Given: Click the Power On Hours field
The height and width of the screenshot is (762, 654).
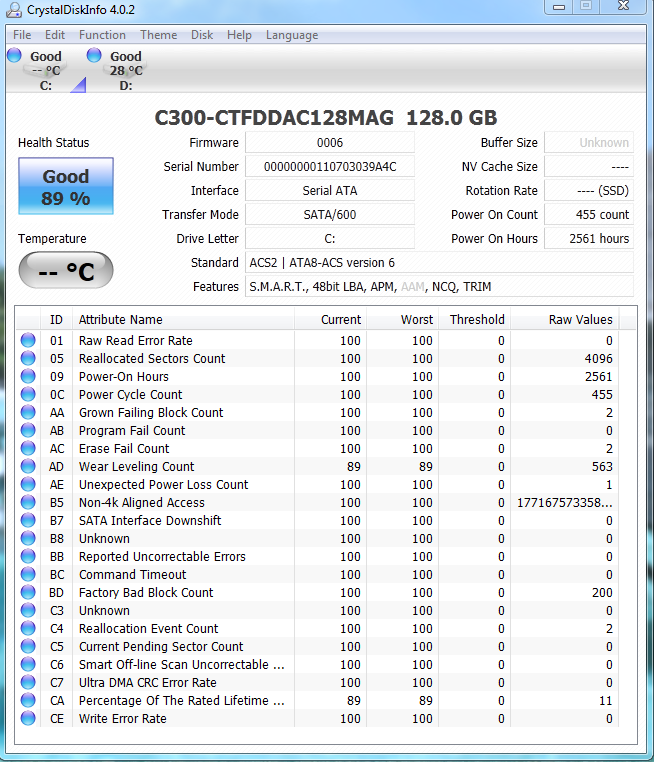Looking at the screenshot, I should click(589, 239).
